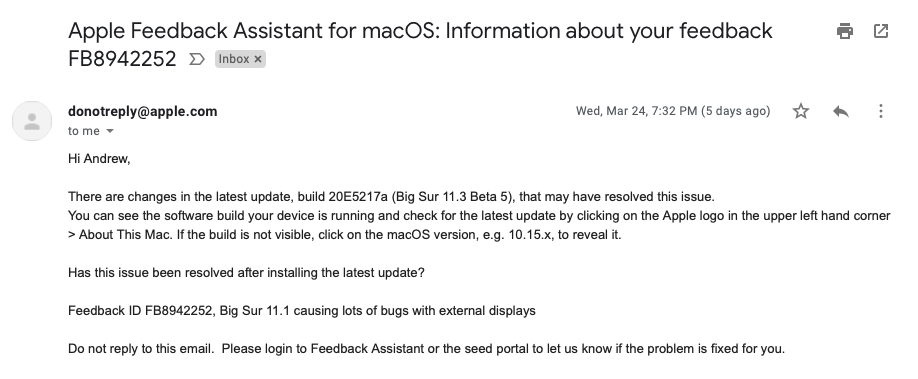Click the "Hi Andrew," greeting line
The height and width of the screenshot is (379, 918).
pos(99,159)
